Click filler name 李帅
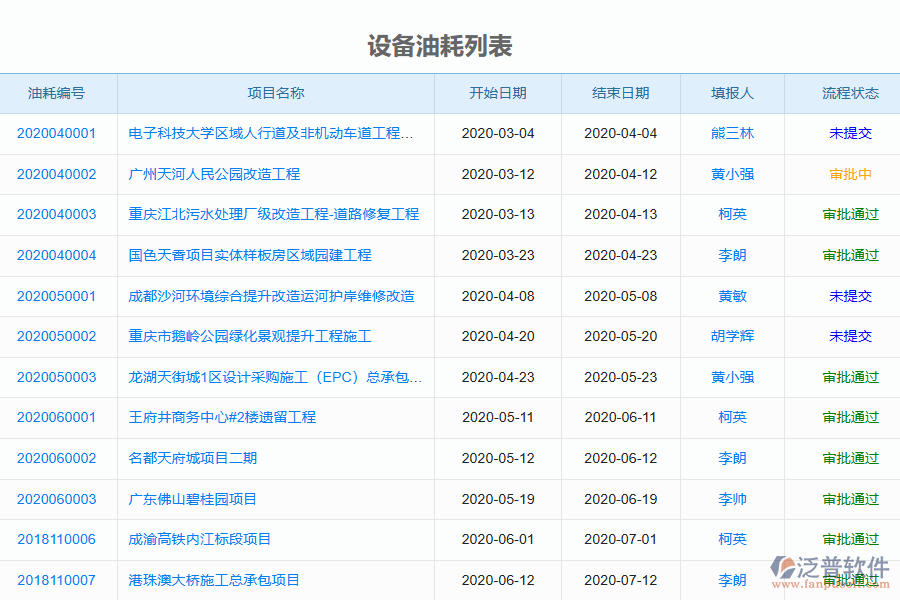The height and width of the screenshot is (600, 900). [x=732, y=499]
